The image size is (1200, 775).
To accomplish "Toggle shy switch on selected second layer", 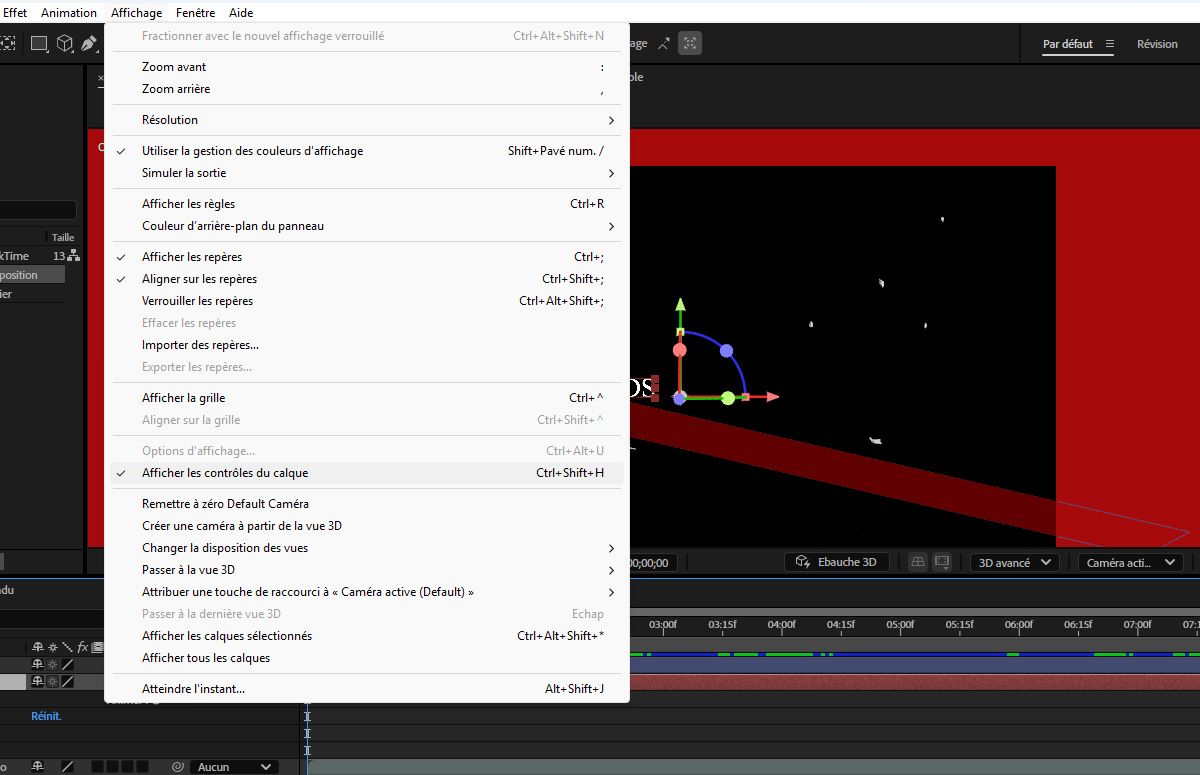I will (x=38, y=681).
